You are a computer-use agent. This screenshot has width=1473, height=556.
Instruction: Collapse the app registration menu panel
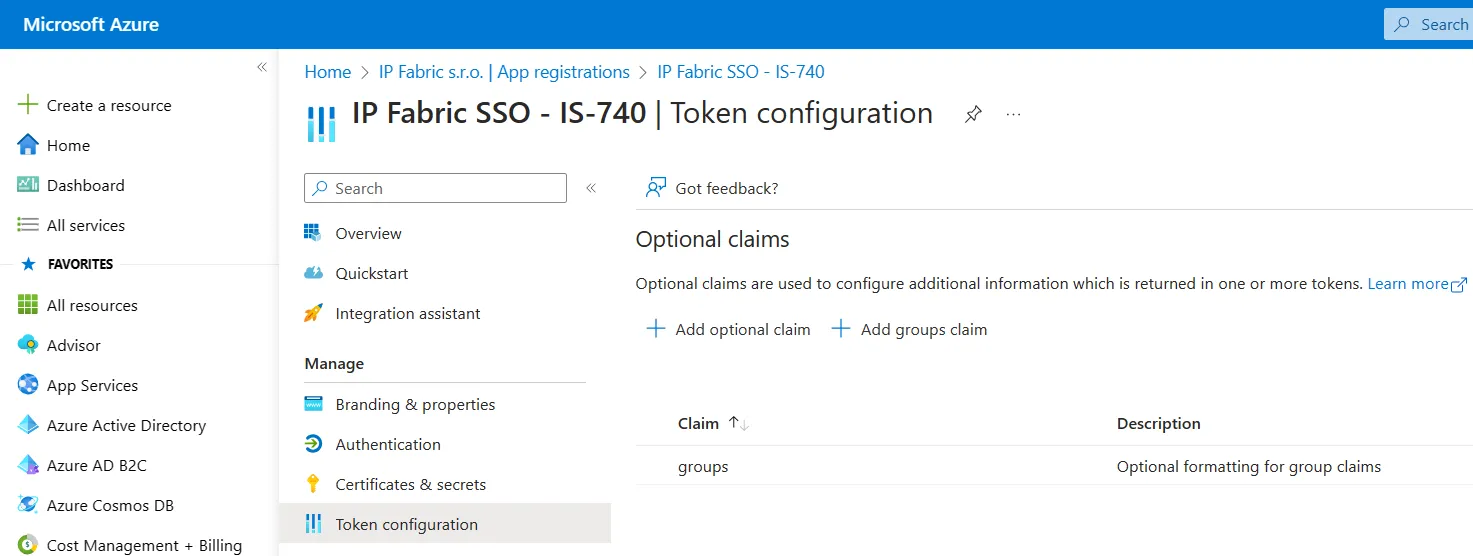[x=591, y=188]
